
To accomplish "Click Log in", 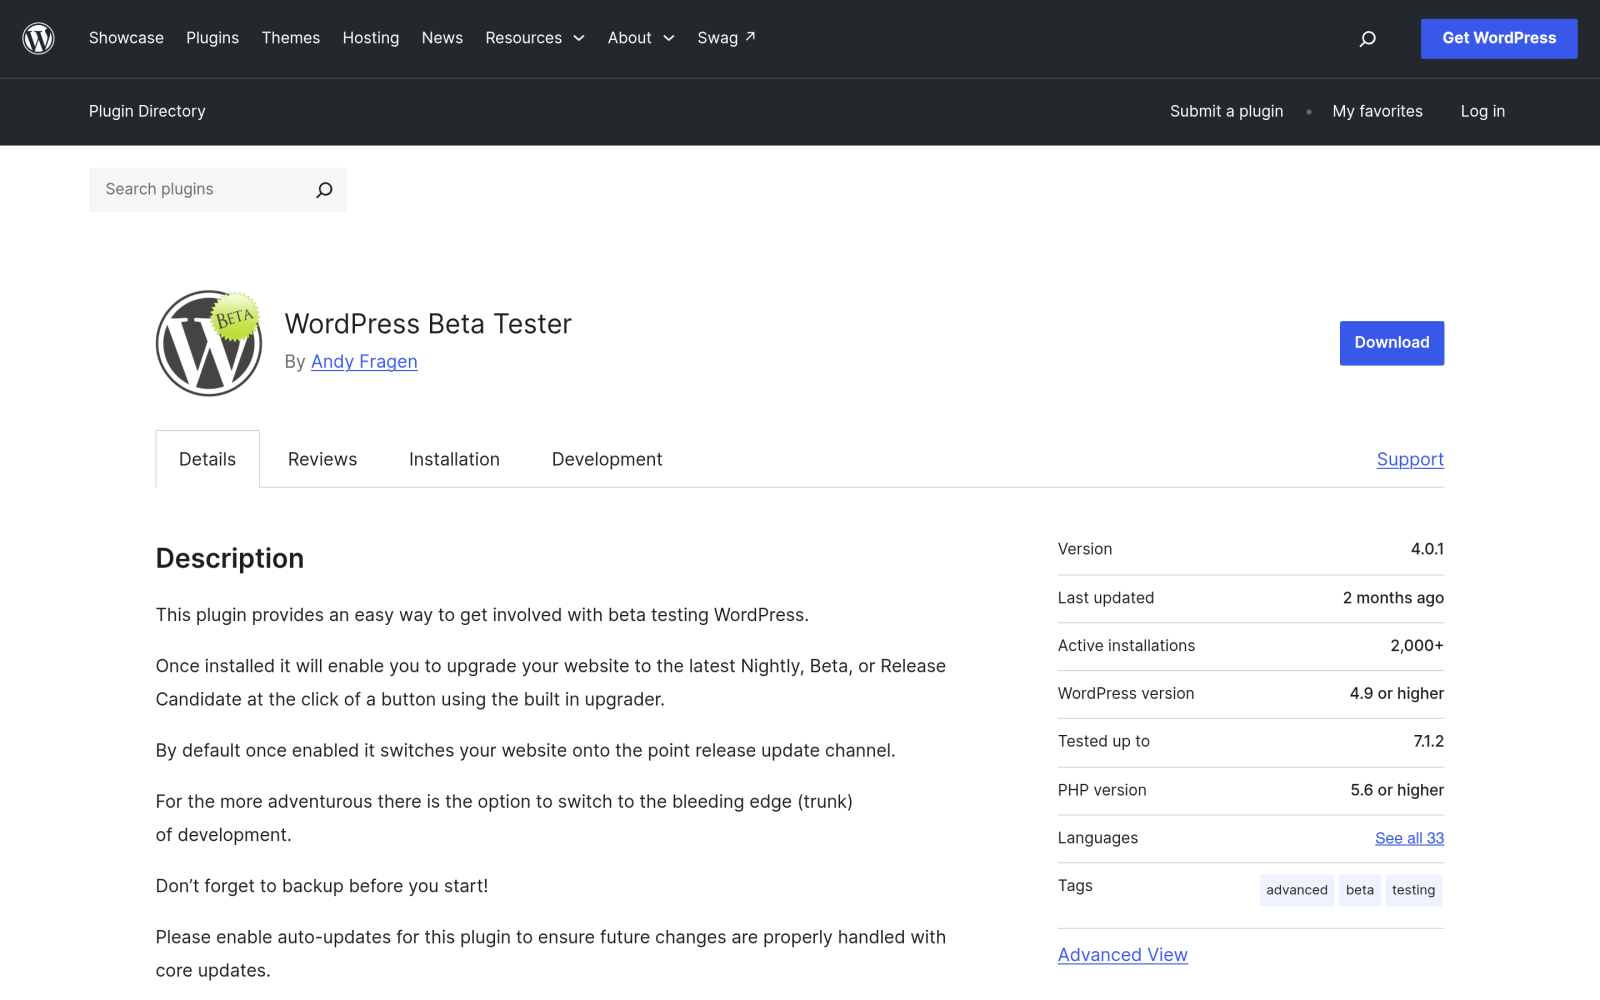I will pyautogui.click(x=1482, y=111).
